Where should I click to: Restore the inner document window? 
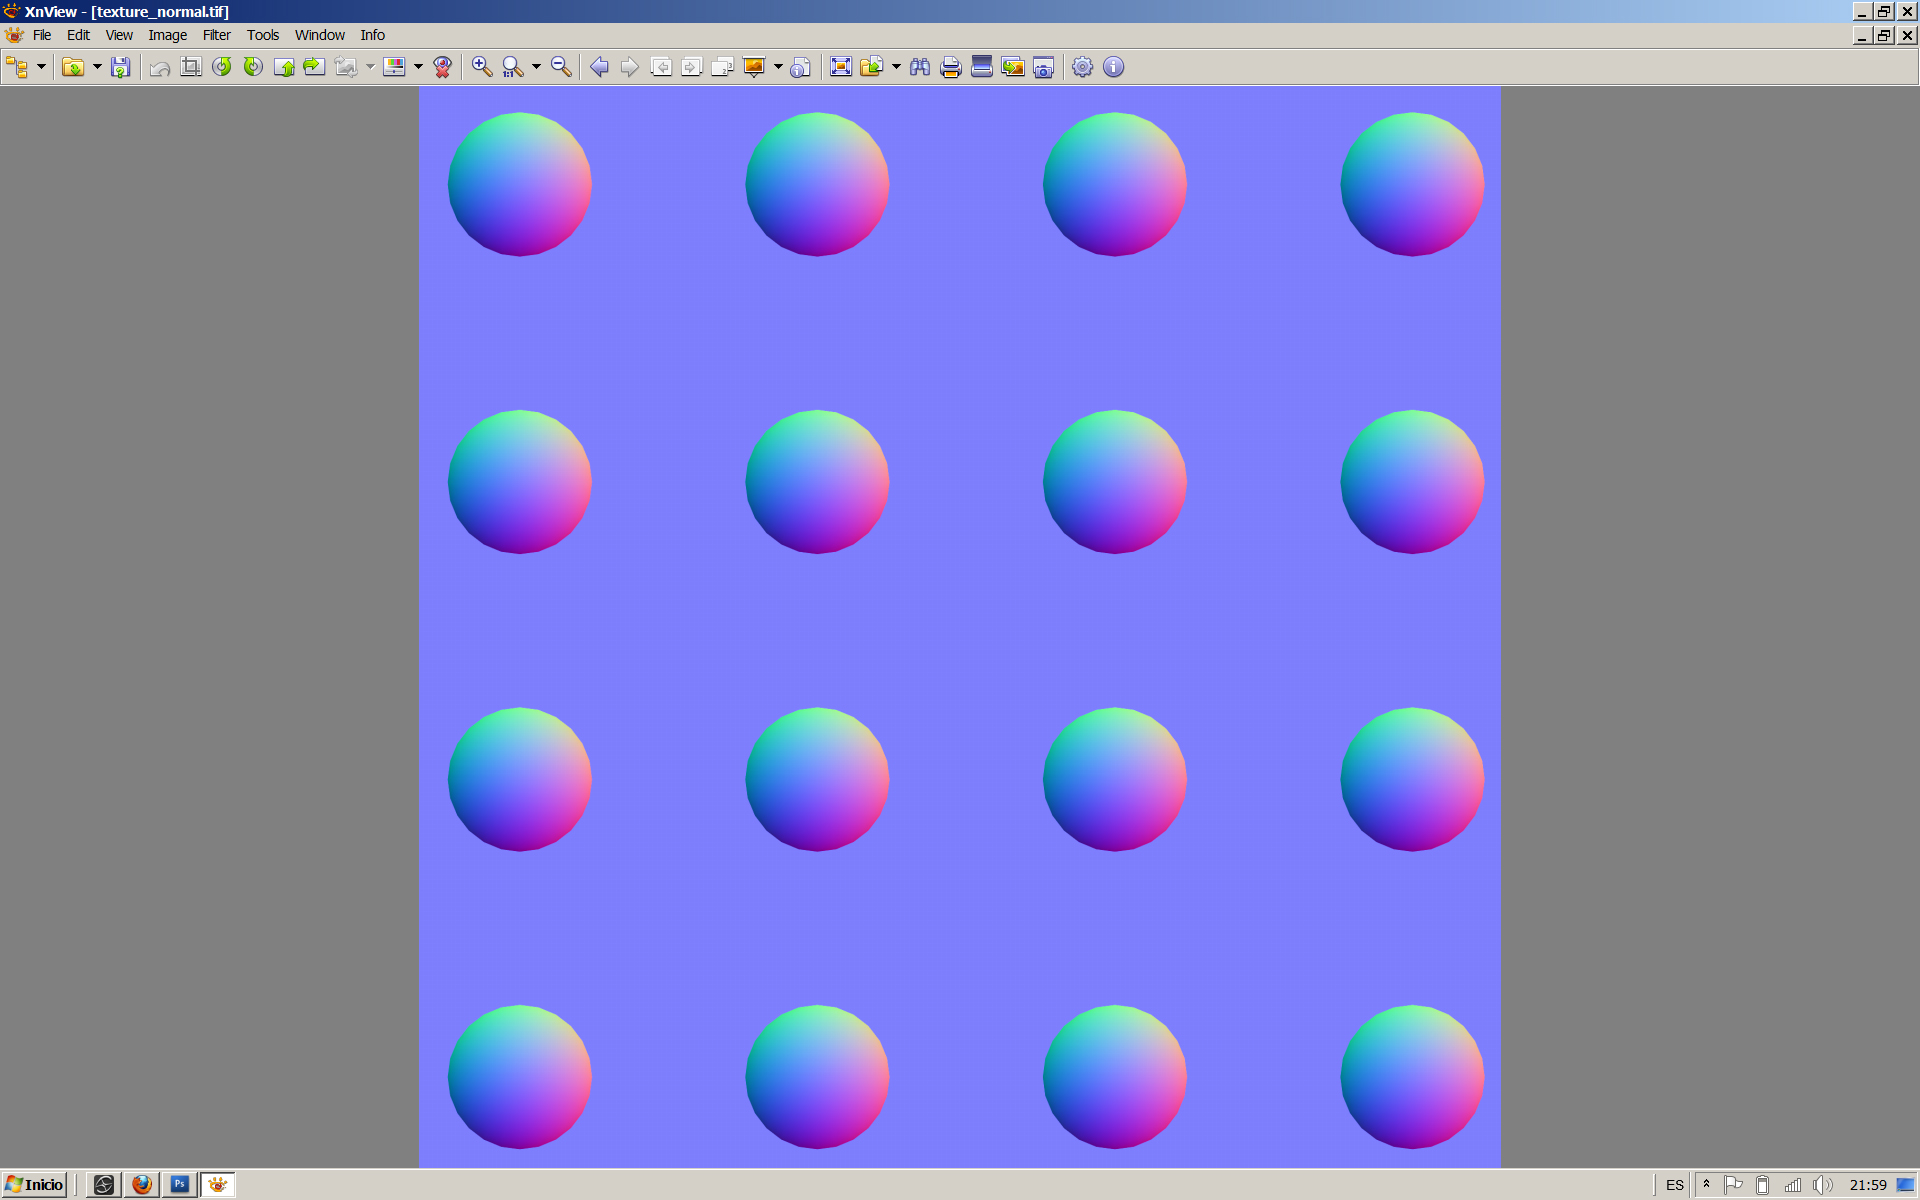1884,35
